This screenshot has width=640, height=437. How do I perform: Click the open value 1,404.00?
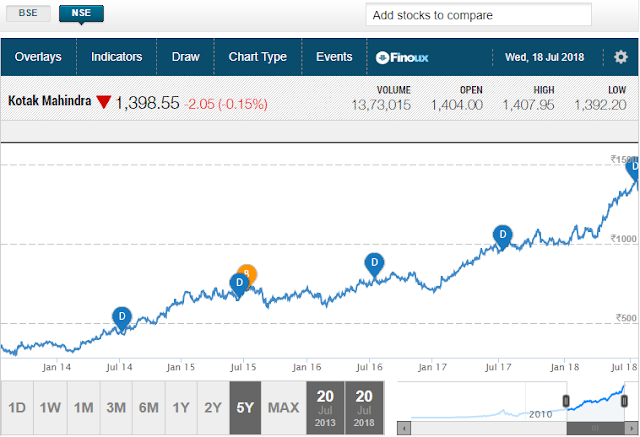pyautogui.click(x=457, y=105)
